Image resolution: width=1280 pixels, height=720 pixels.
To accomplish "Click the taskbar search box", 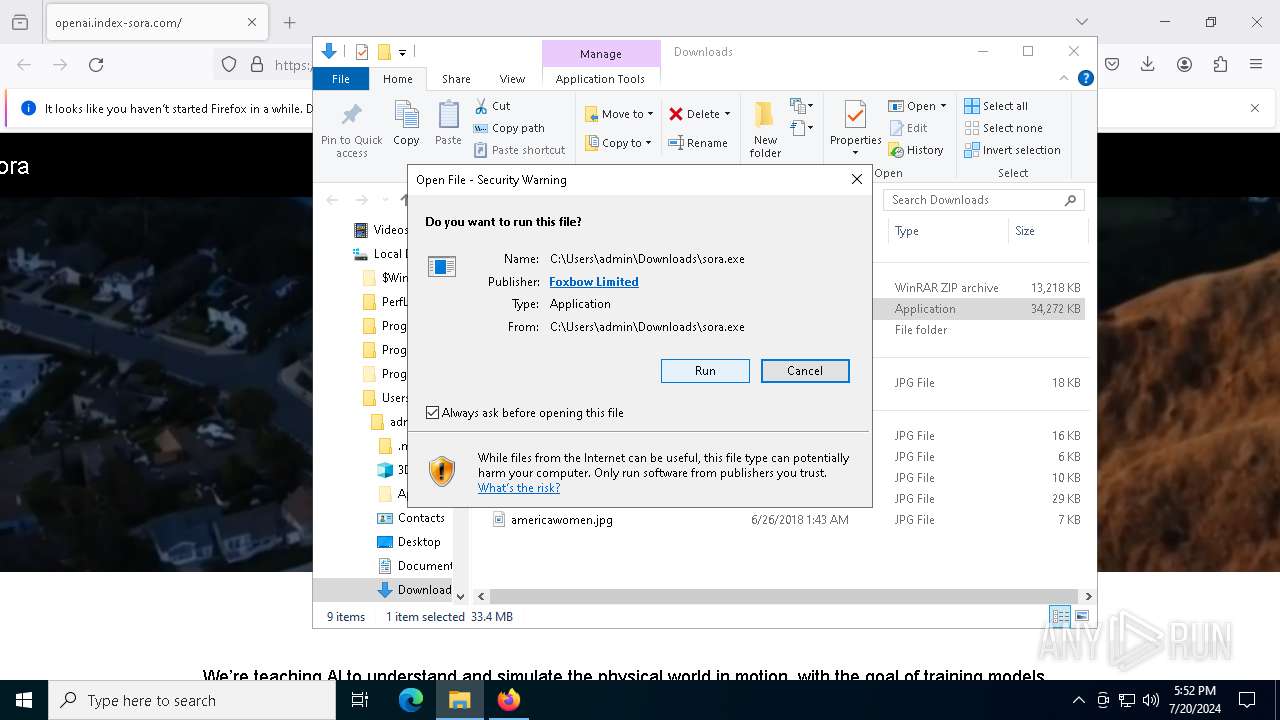I will click(x=192, y=700).
